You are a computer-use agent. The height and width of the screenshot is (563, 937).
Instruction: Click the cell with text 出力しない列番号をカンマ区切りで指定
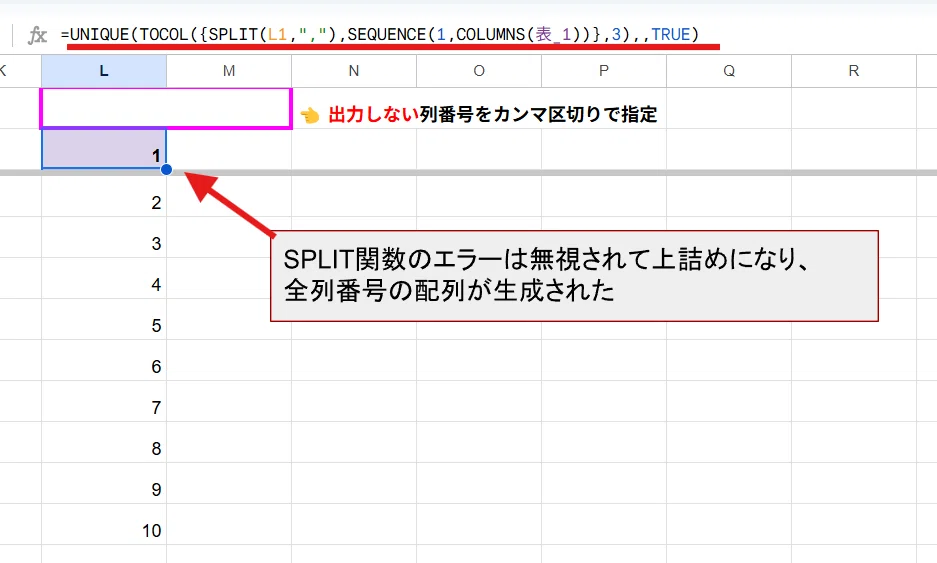(478, 114)
